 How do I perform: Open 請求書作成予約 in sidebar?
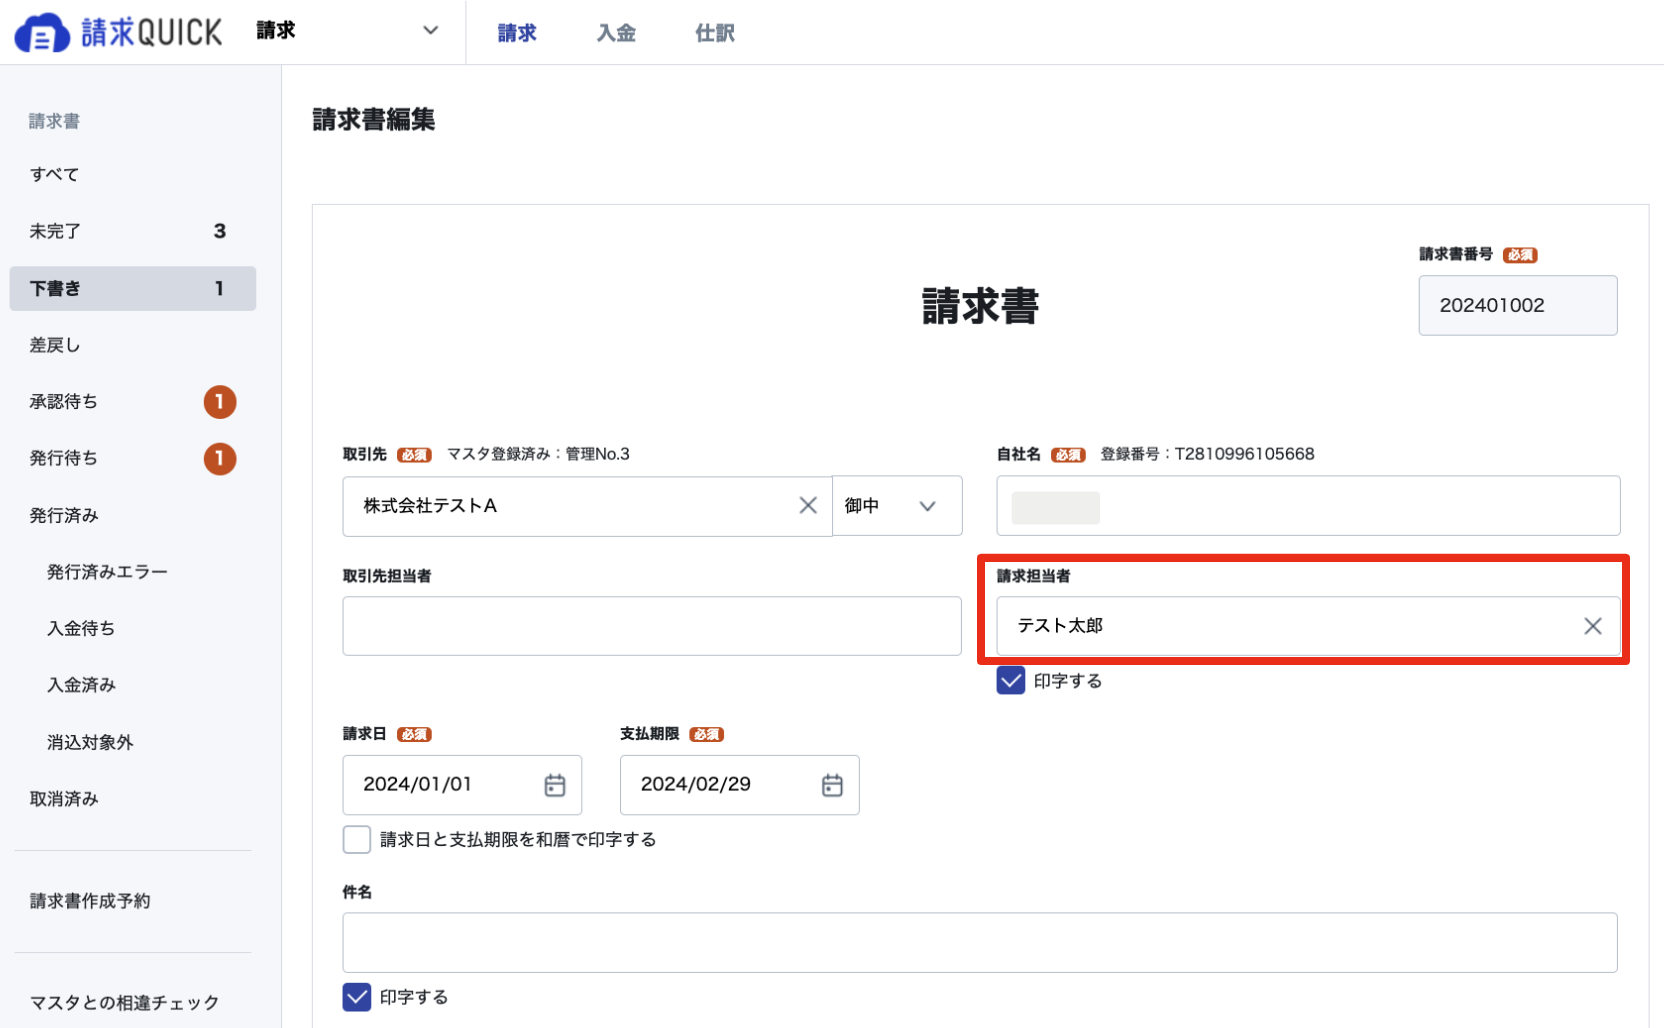point(90,901)
